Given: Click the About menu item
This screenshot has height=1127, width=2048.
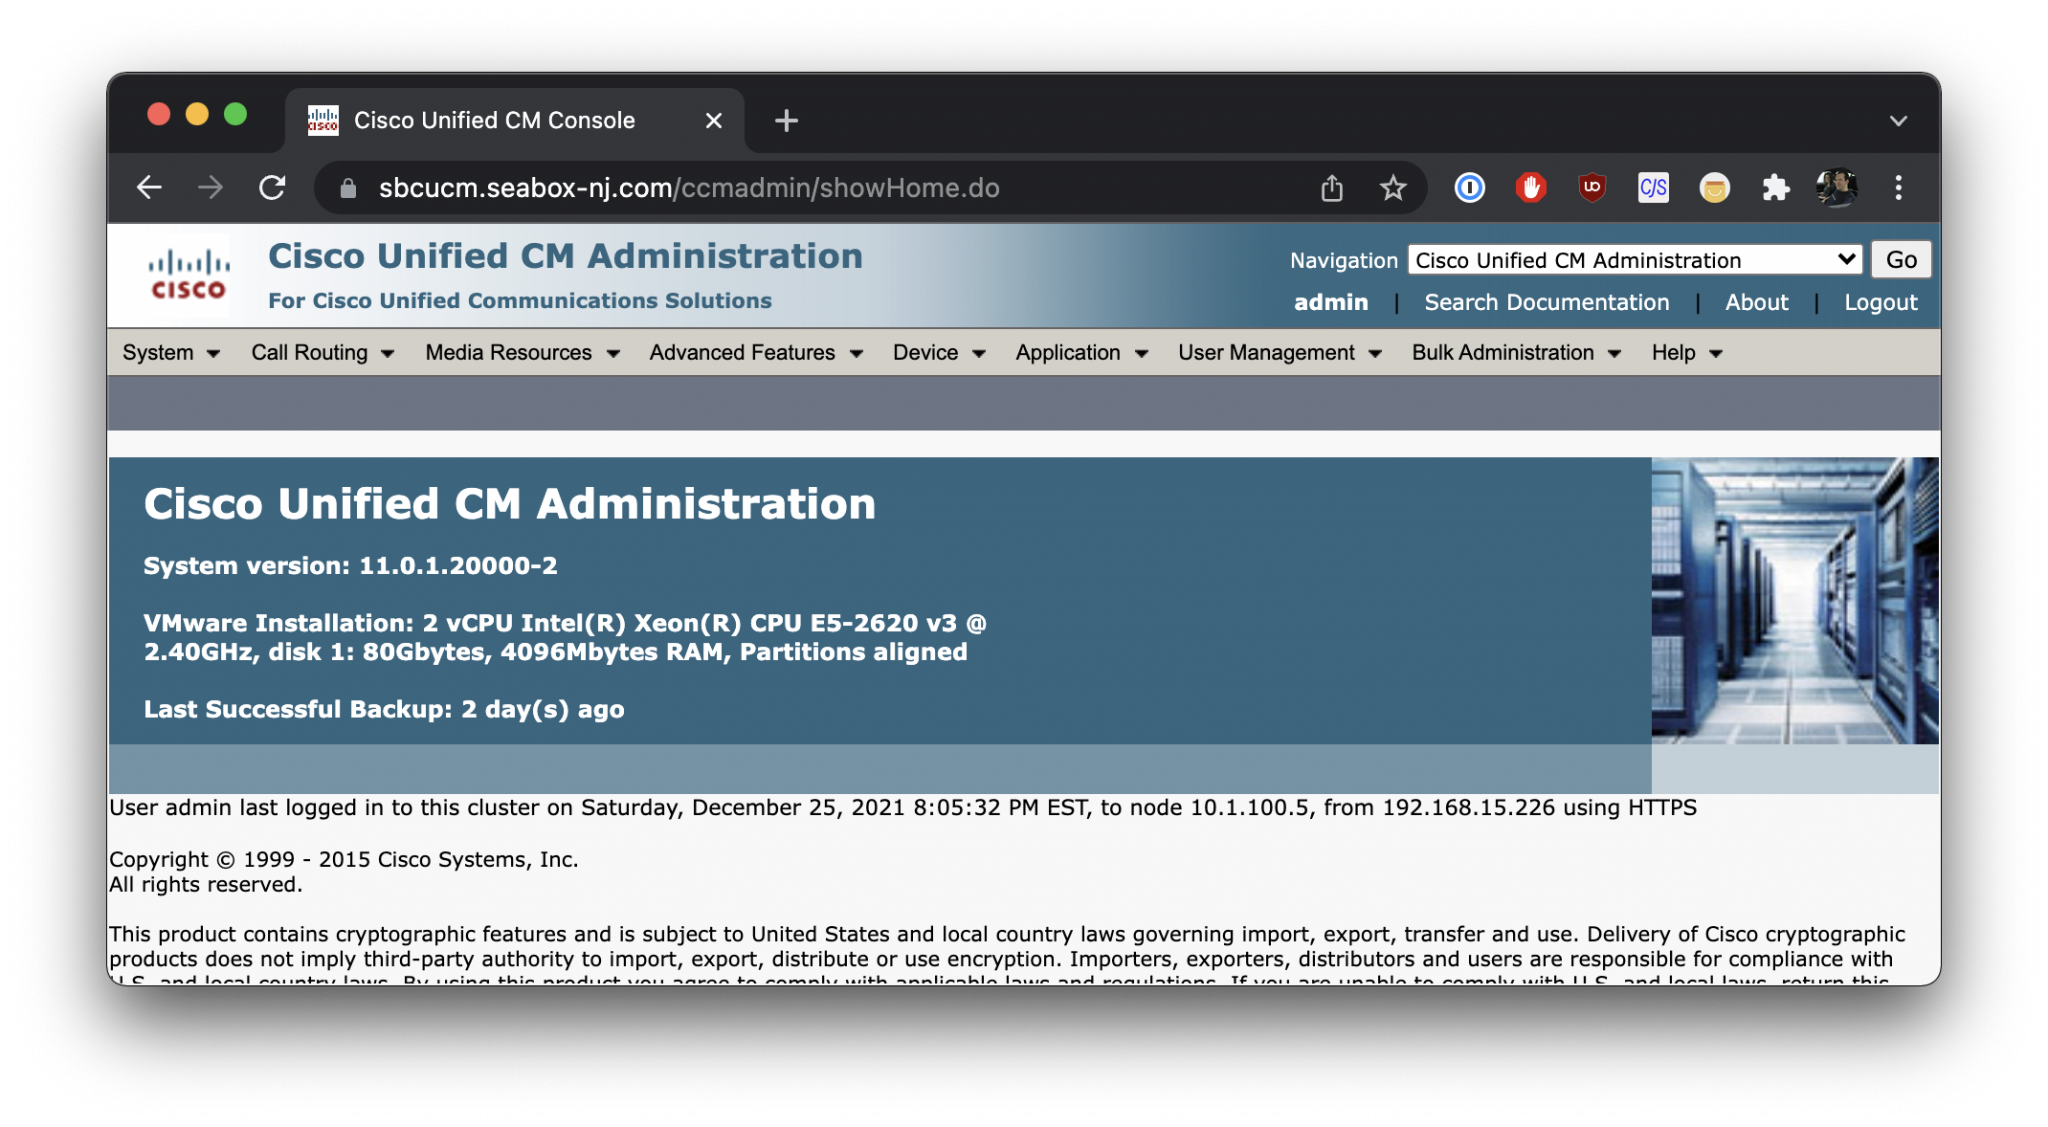Looking at the screenshot, I should pyautogui.click(x=1757, y=301).
